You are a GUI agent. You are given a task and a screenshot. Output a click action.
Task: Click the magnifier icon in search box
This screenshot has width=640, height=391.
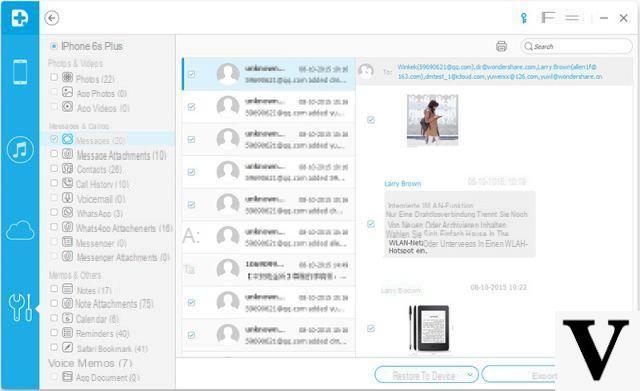pos(529,46)
